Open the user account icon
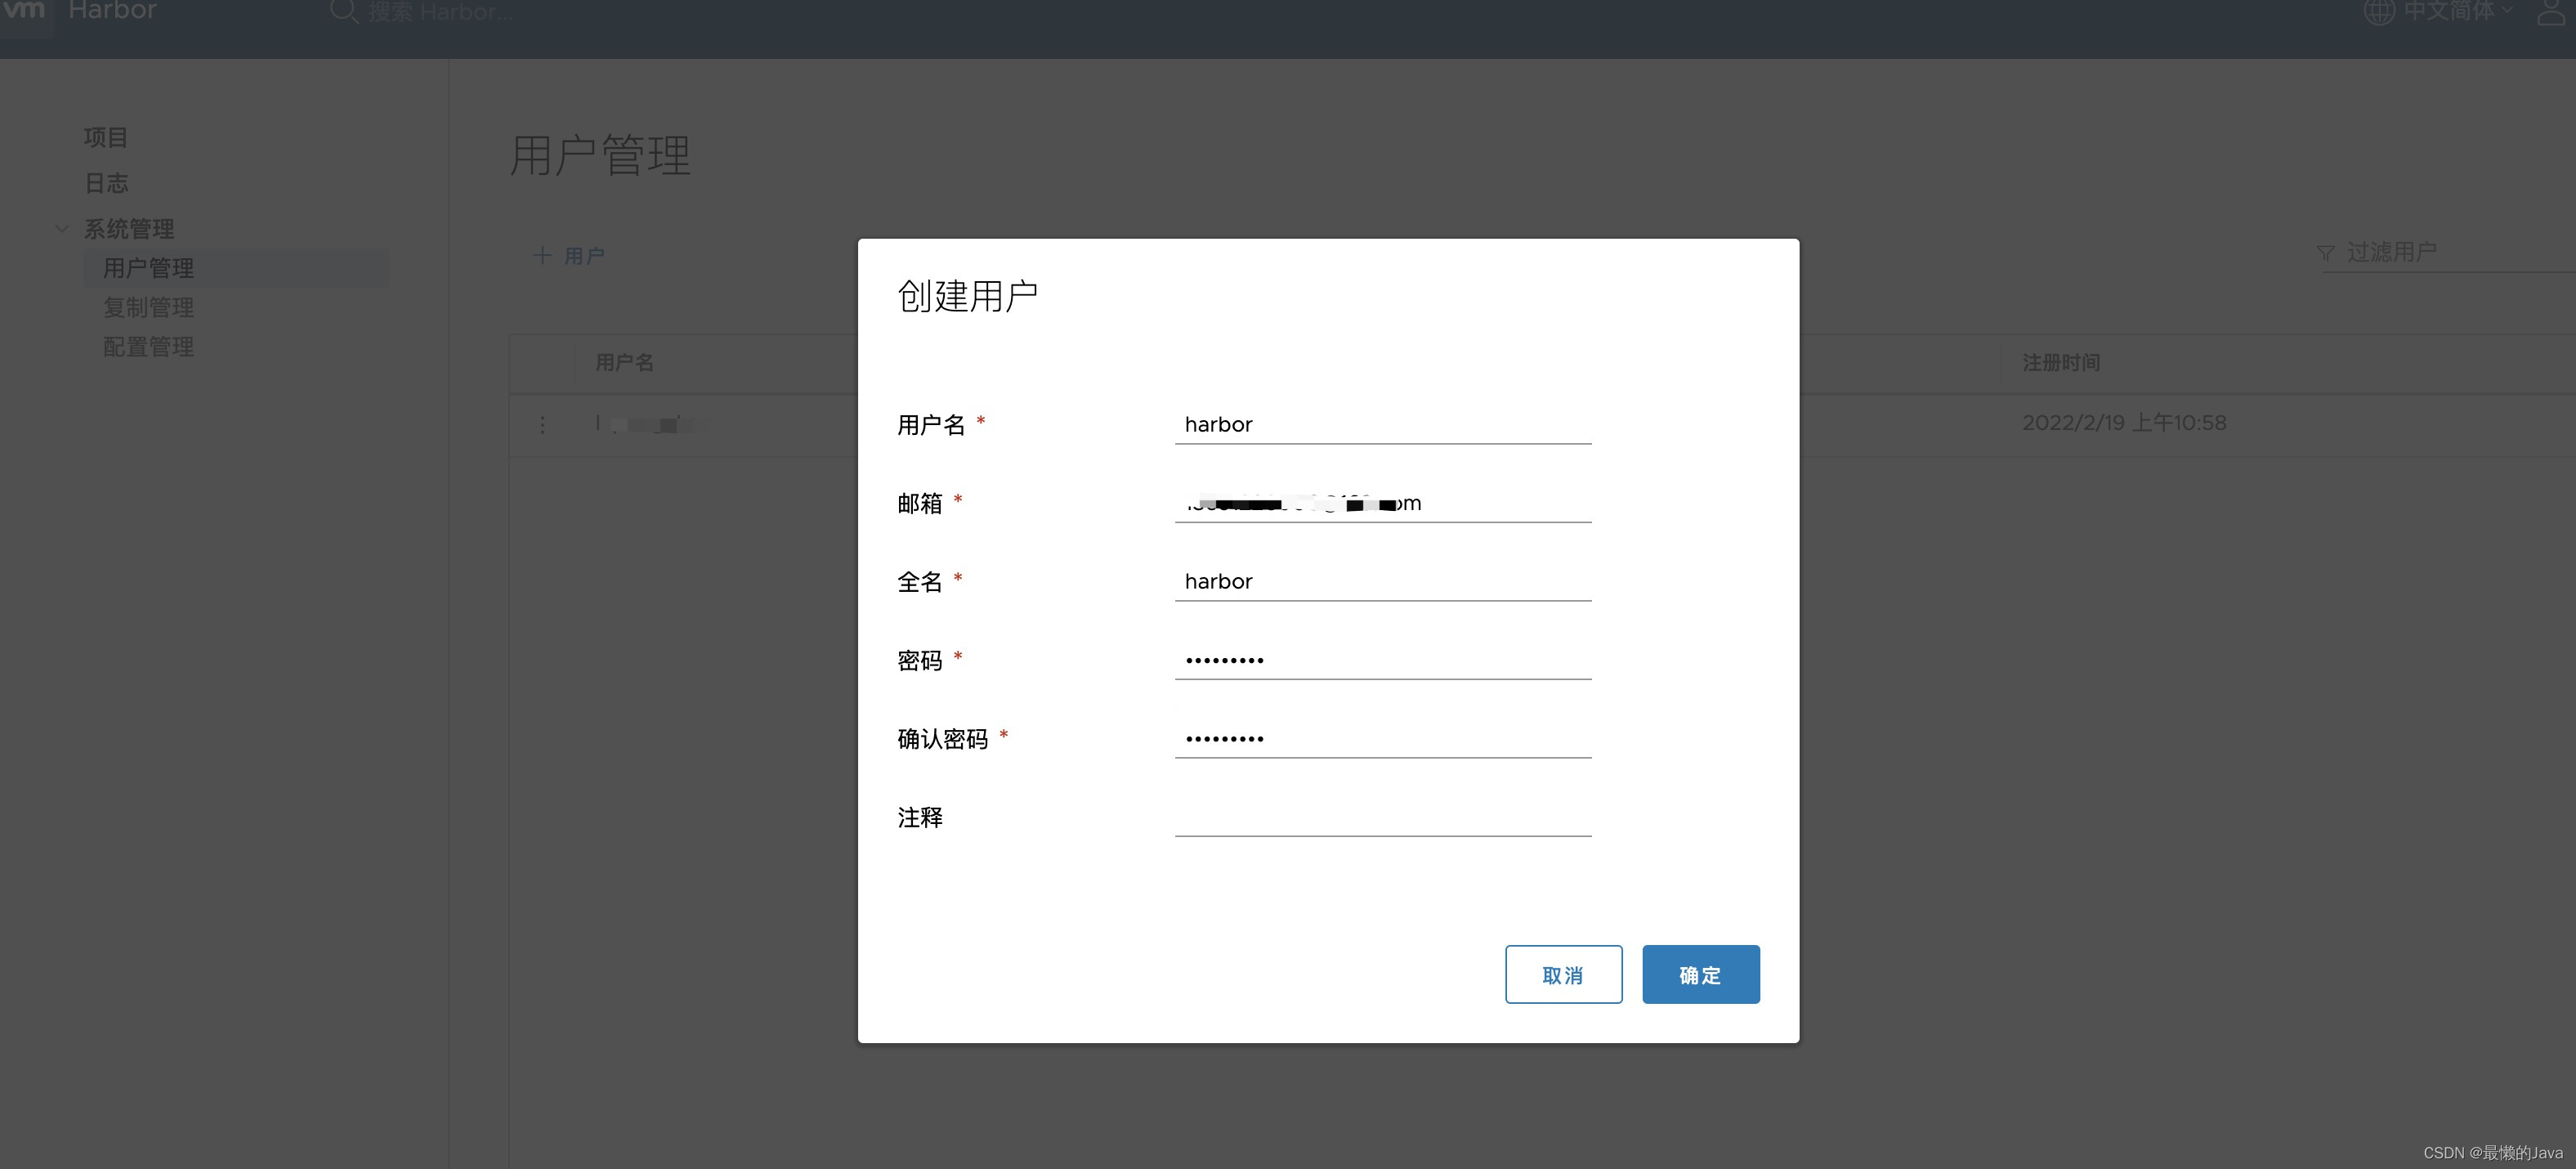The width and height of the screenshot is (2576, 1169). click(x=2552, y=11)
